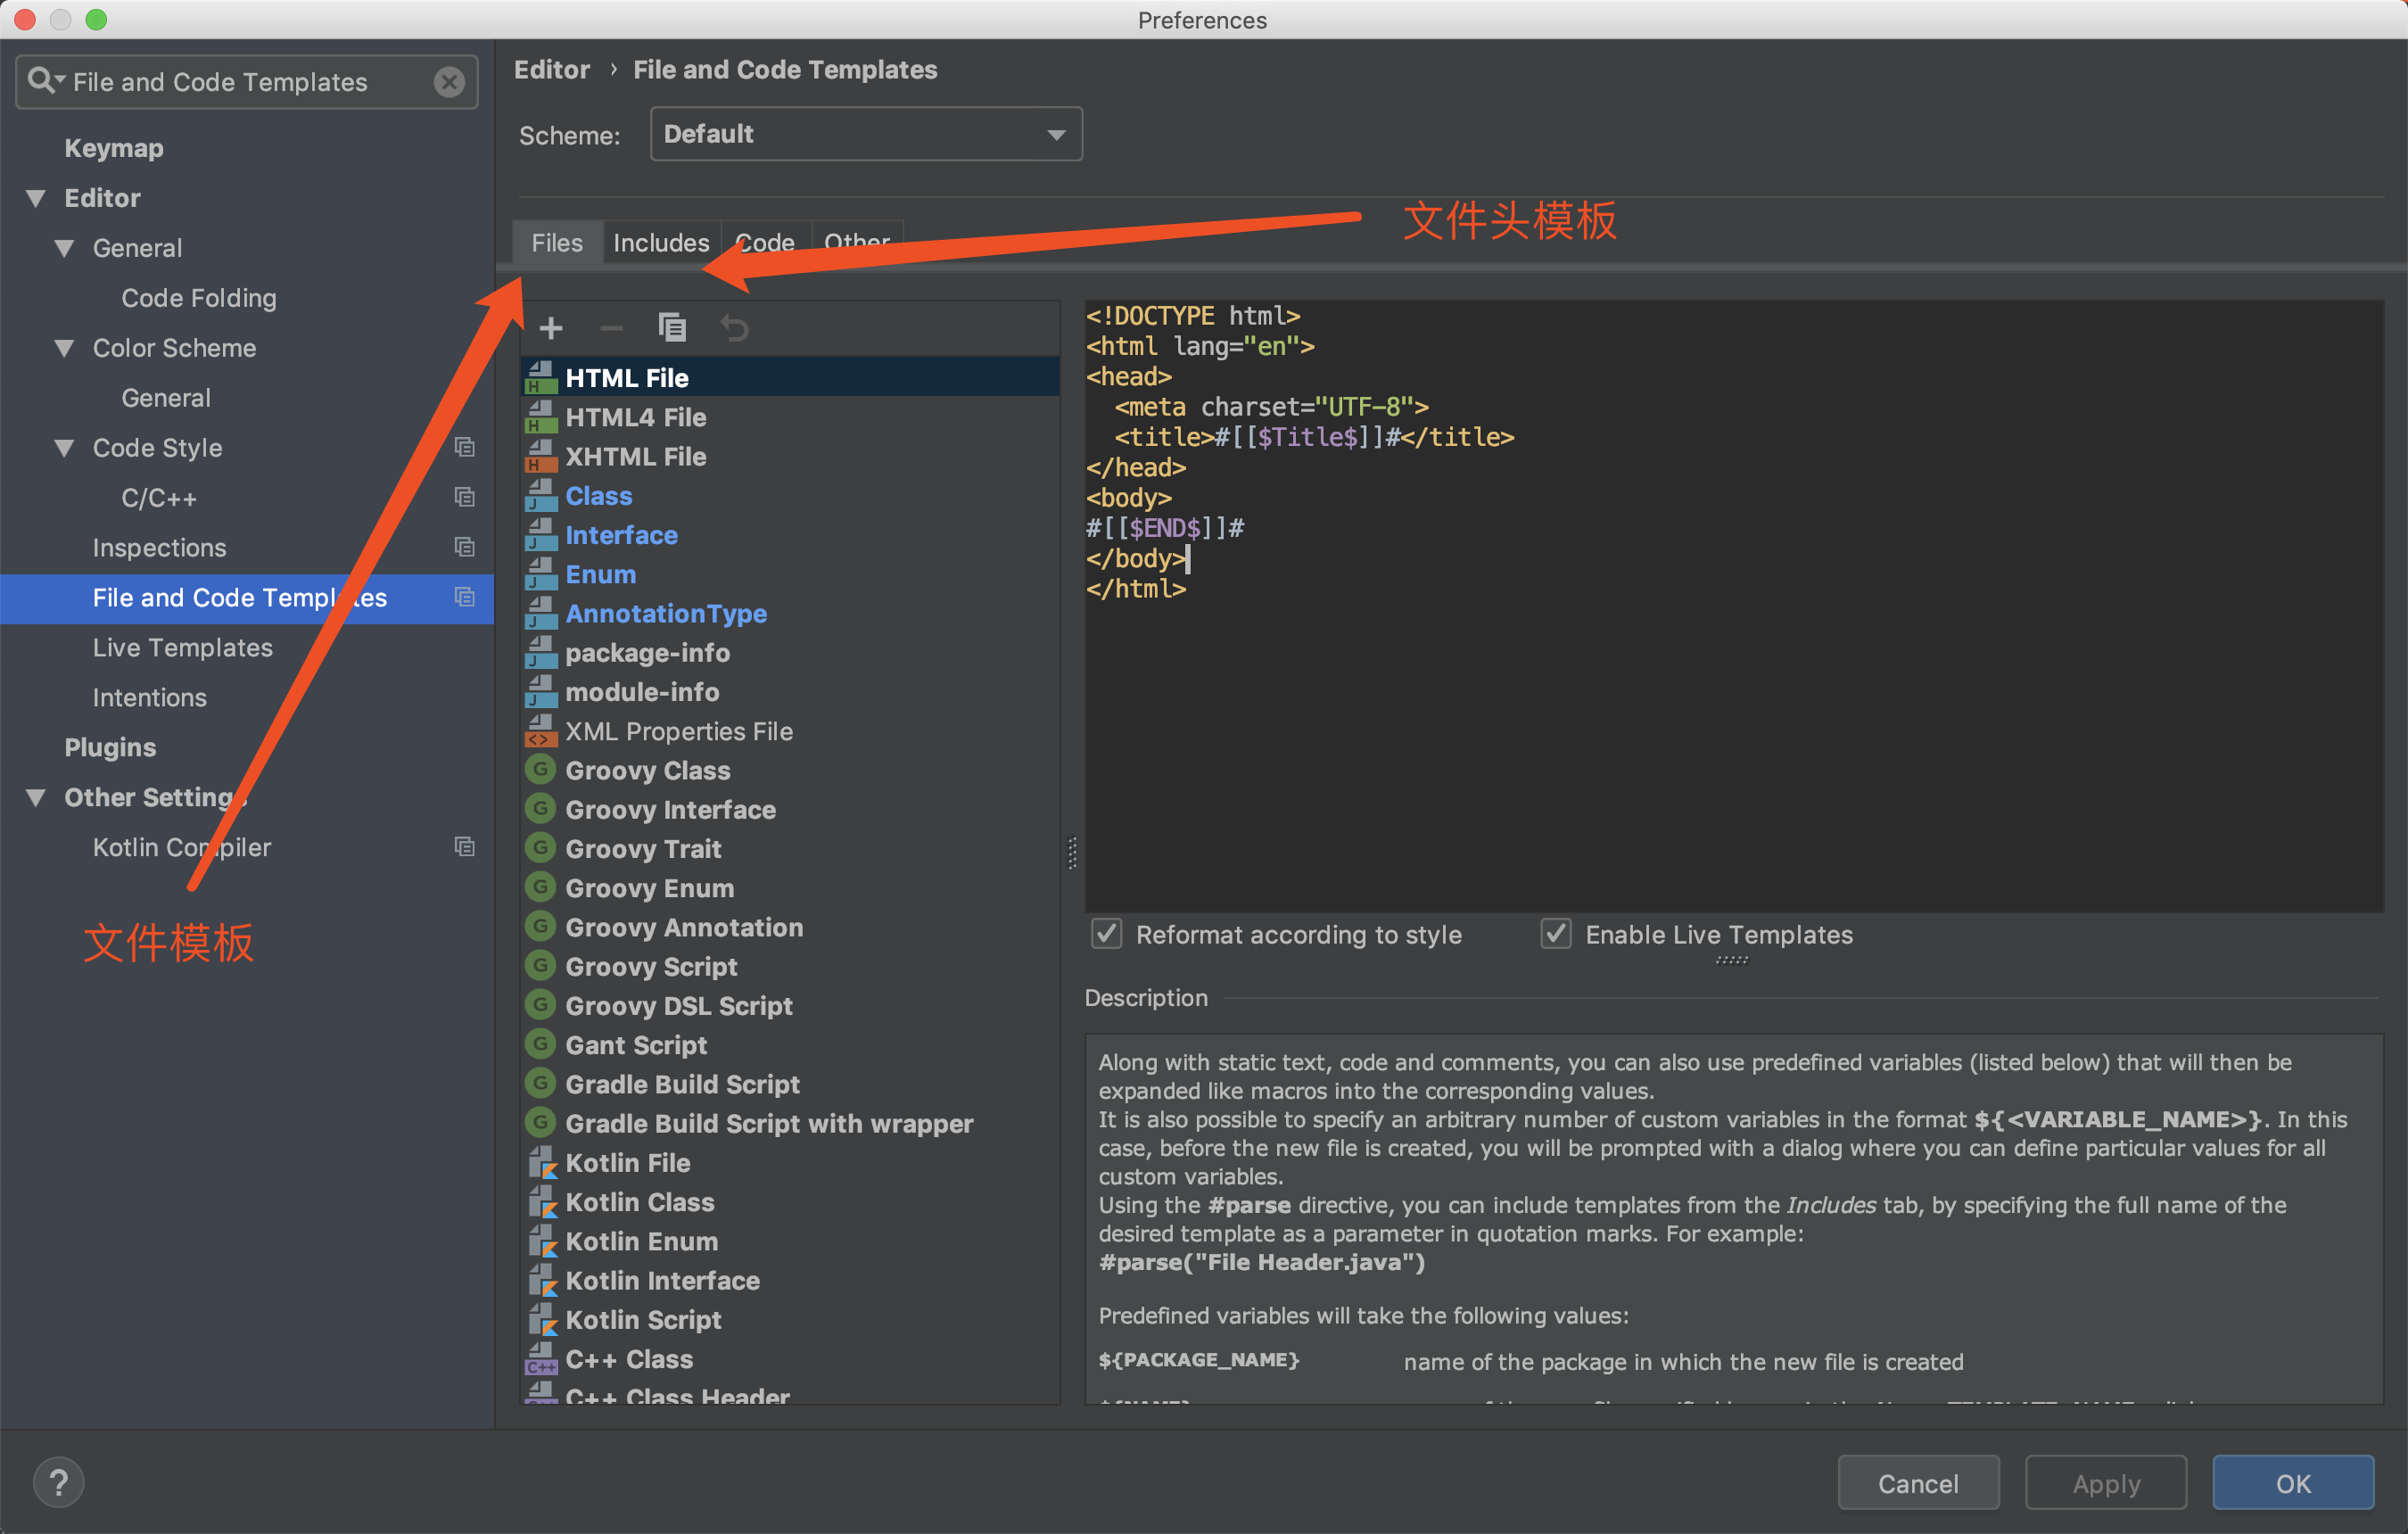Select the Gant Script icon
The height and width of the screenshot is (1534, 2408).
pos(541,1044)
